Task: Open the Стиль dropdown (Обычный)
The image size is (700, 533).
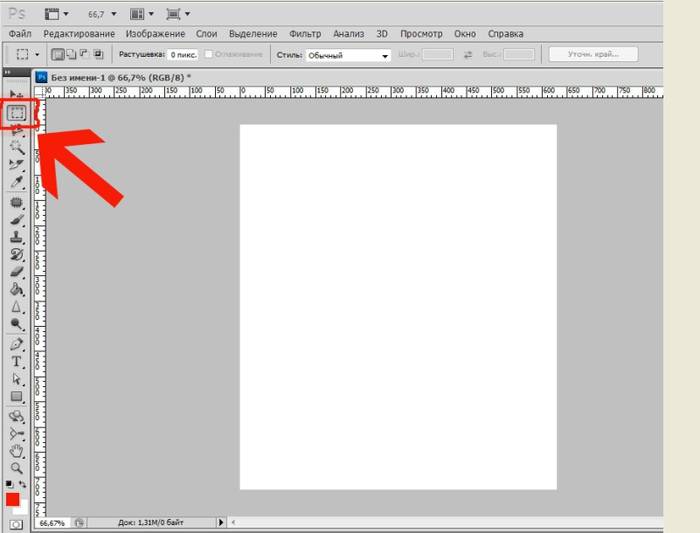Action: click(x=347, y=55)
